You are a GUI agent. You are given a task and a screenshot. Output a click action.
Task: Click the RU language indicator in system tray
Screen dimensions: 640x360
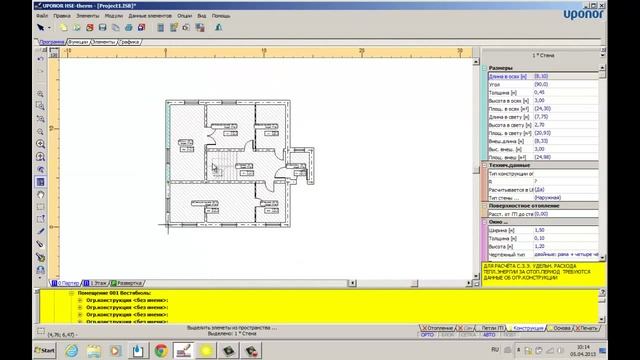pos(495,350)
